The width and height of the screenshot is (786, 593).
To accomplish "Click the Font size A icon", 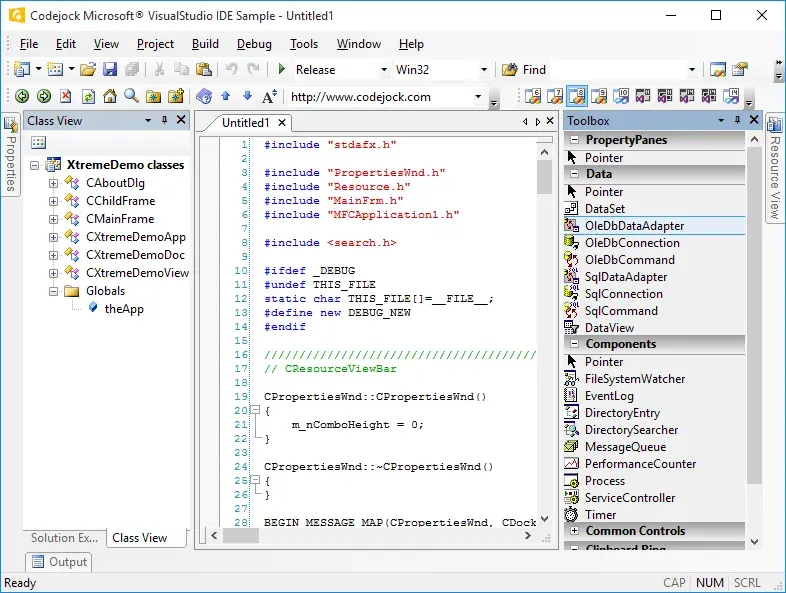I will tap(269, 96).
